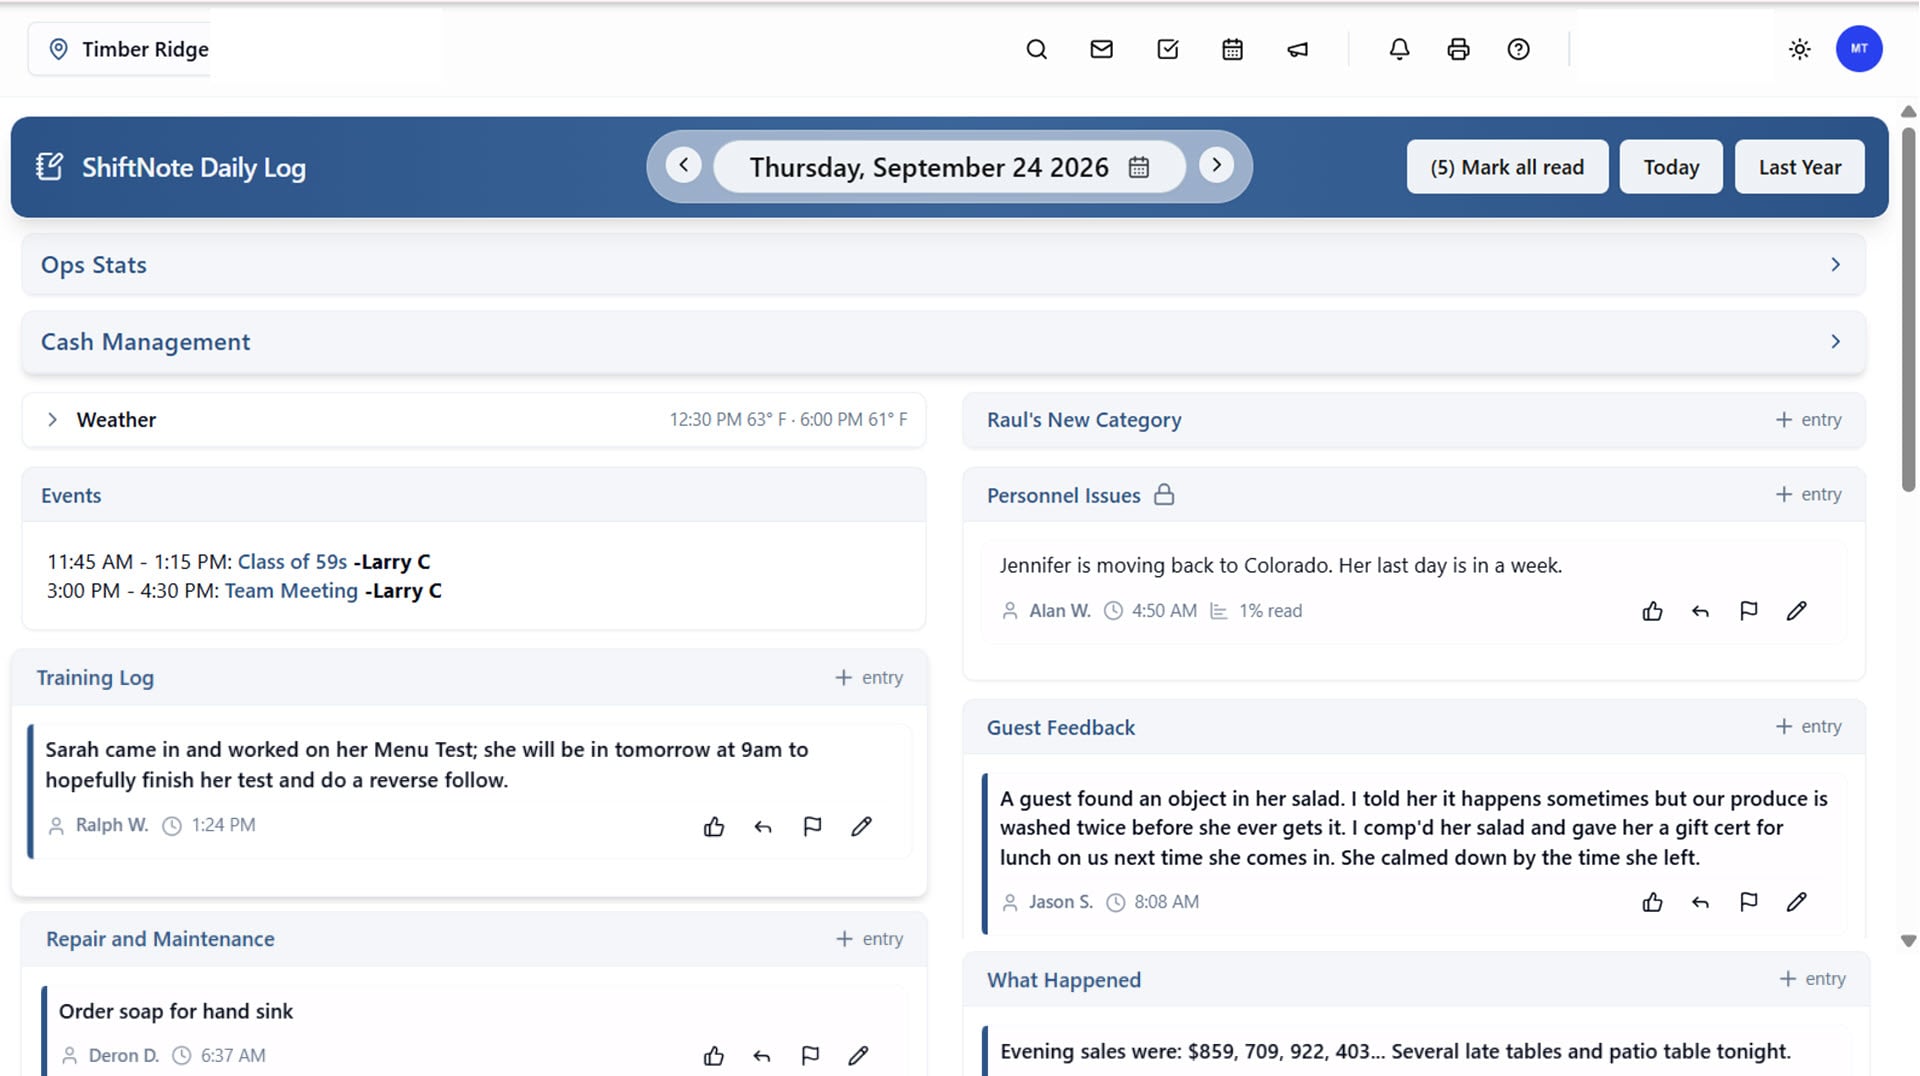Open the calendar icon in top toolbar
Screen dimensions: 1920x1076
1232,49
